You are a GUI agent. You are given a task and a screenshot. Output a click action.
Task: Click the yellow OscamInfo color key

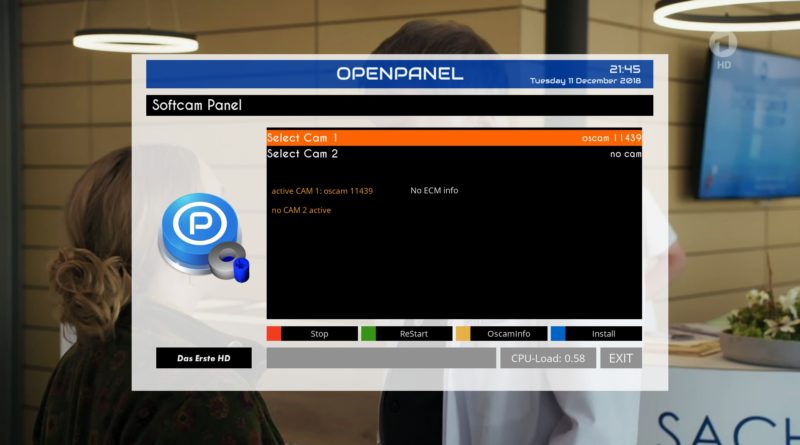[463, 334]
